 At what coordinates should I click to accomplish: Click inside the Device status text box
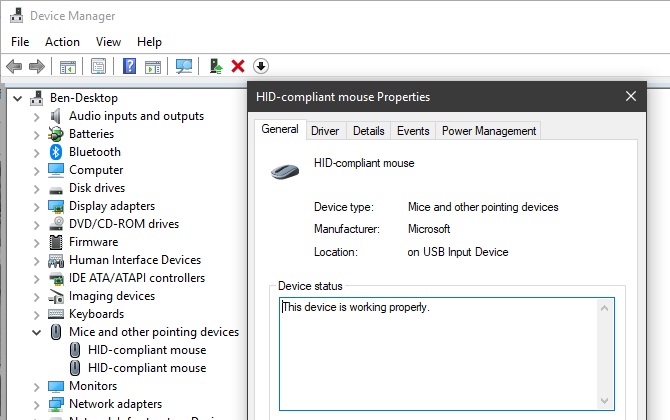(440, 350)
